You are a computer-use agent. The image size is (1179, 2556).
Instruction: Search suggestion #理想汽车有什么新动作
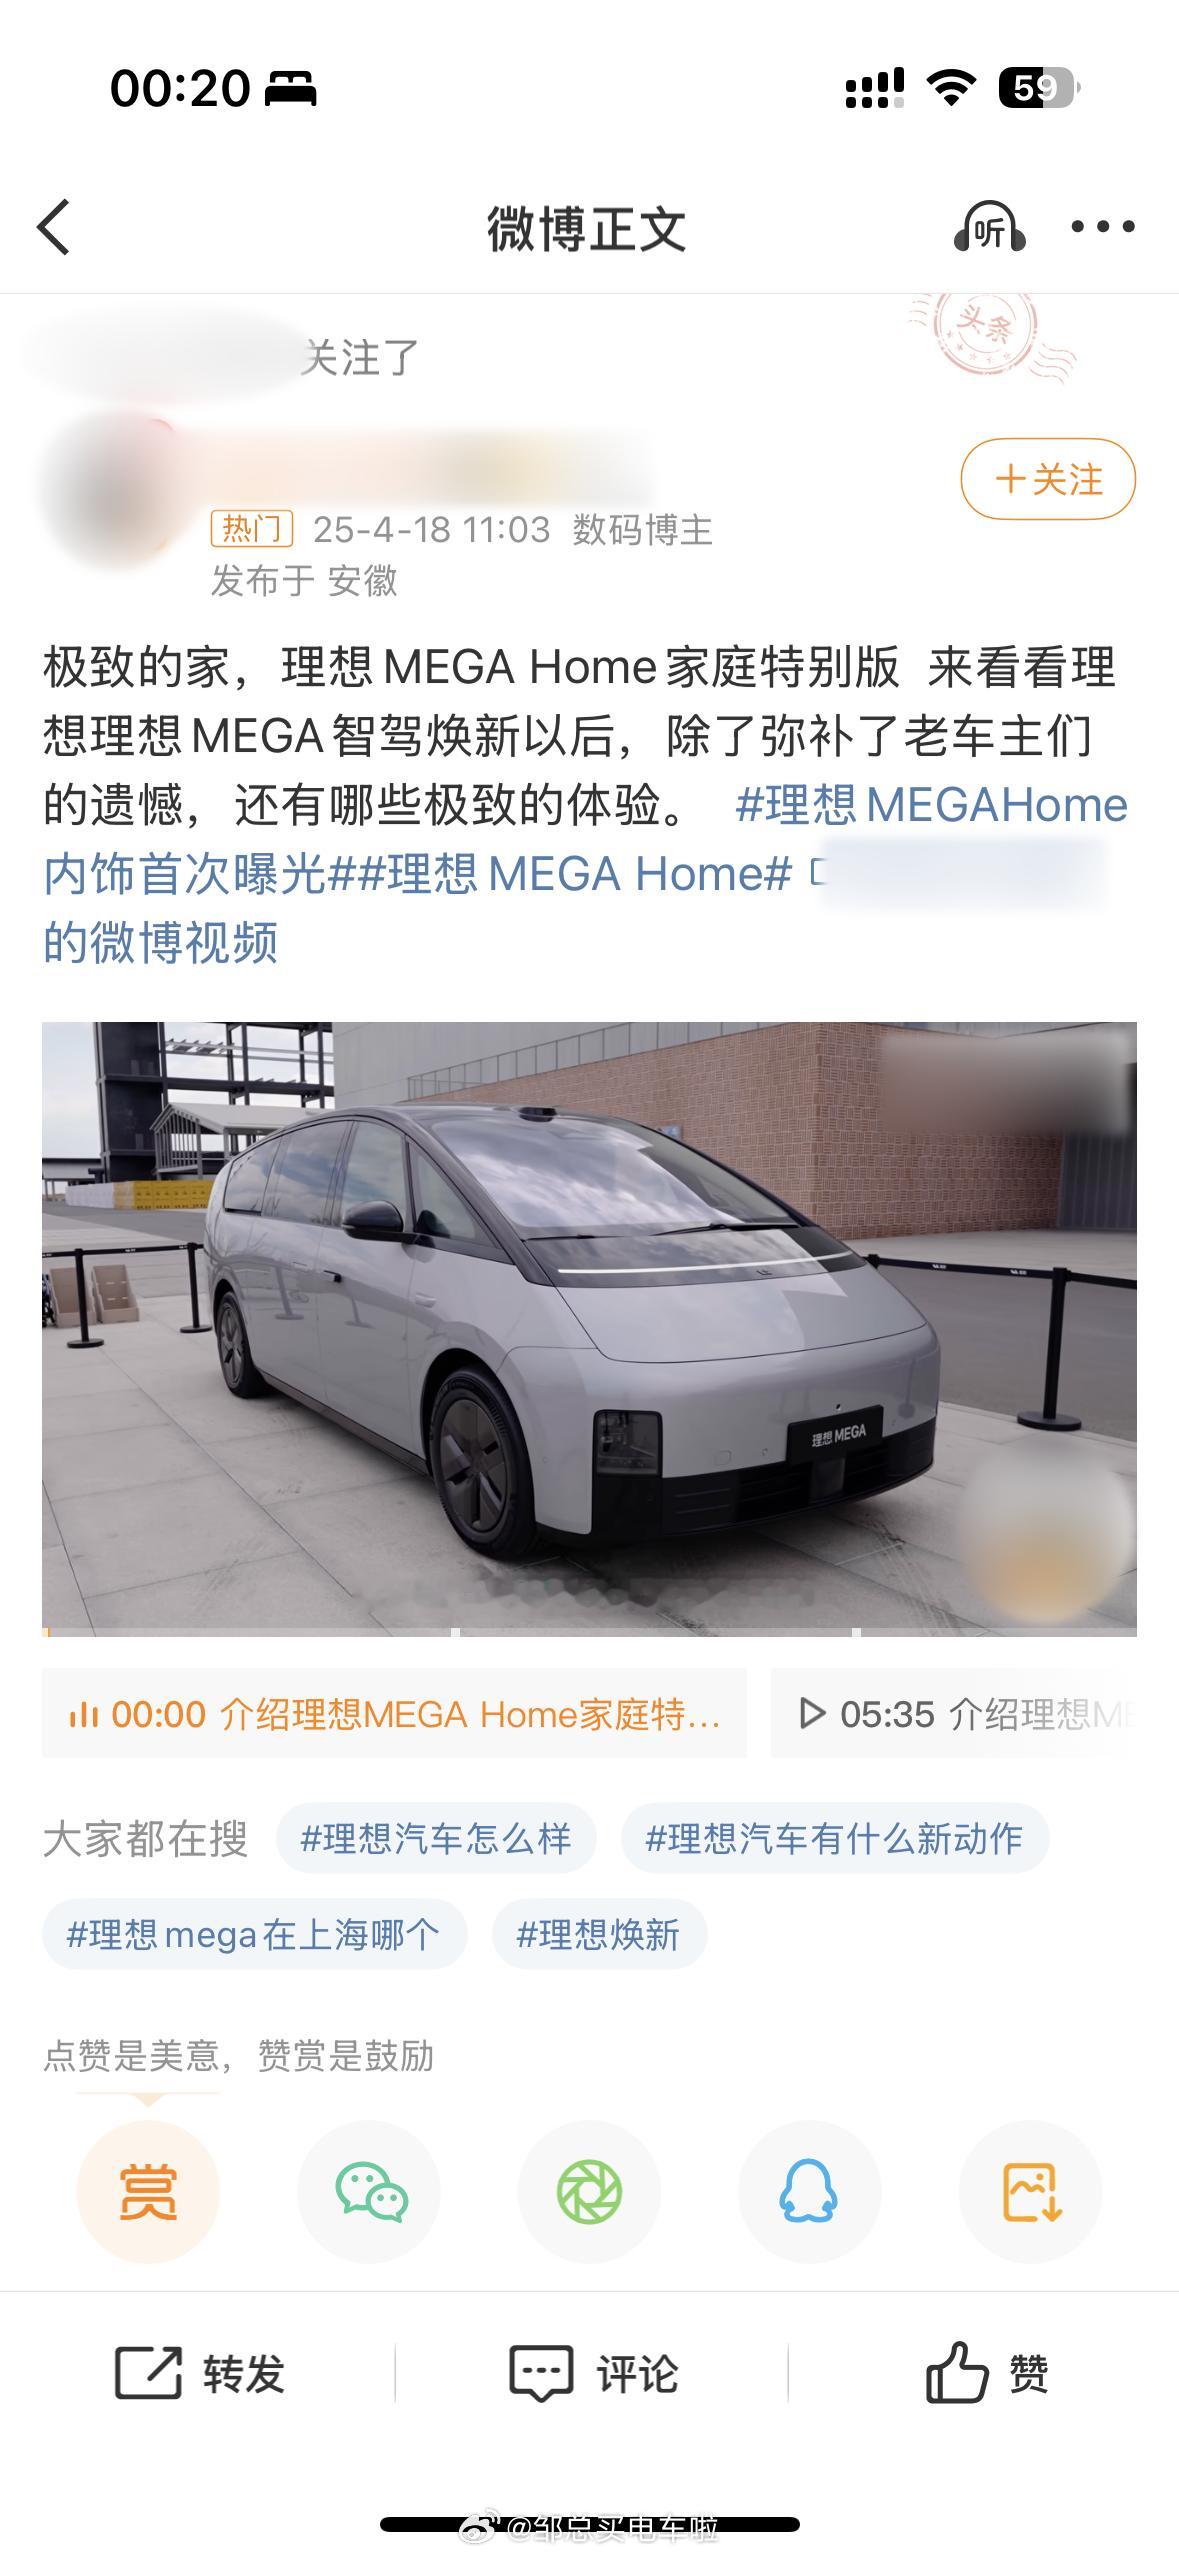834,1838
